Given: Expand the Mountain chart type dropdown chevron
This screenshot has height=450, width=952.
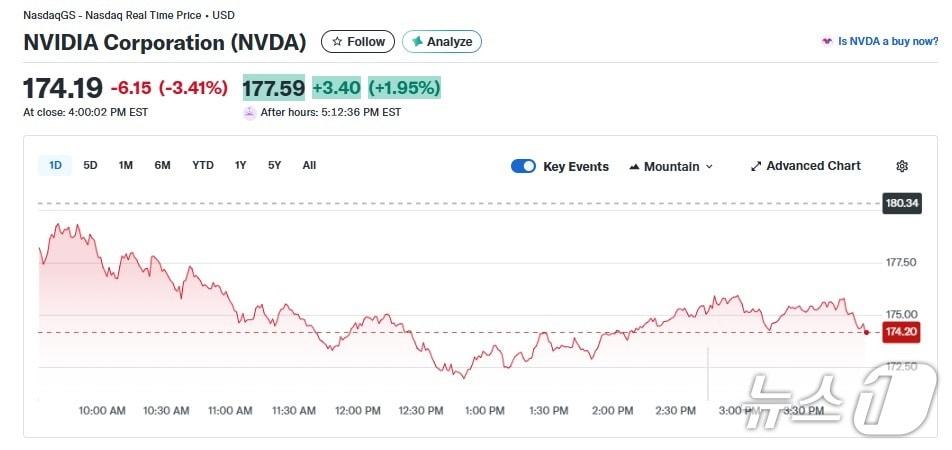Looking at the screenshot, I should pyautogui.click(x=710, y=167).
